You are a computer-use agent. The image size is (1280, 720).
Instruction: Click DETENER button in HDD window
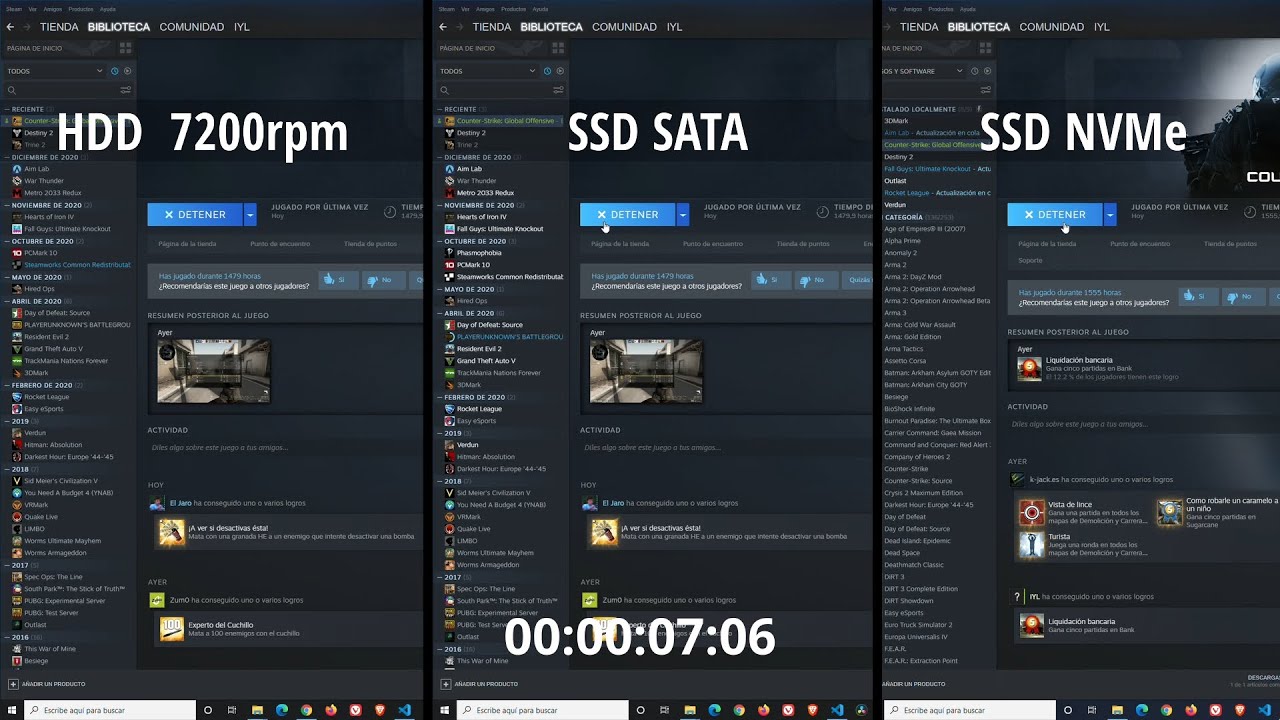point(195,214)
